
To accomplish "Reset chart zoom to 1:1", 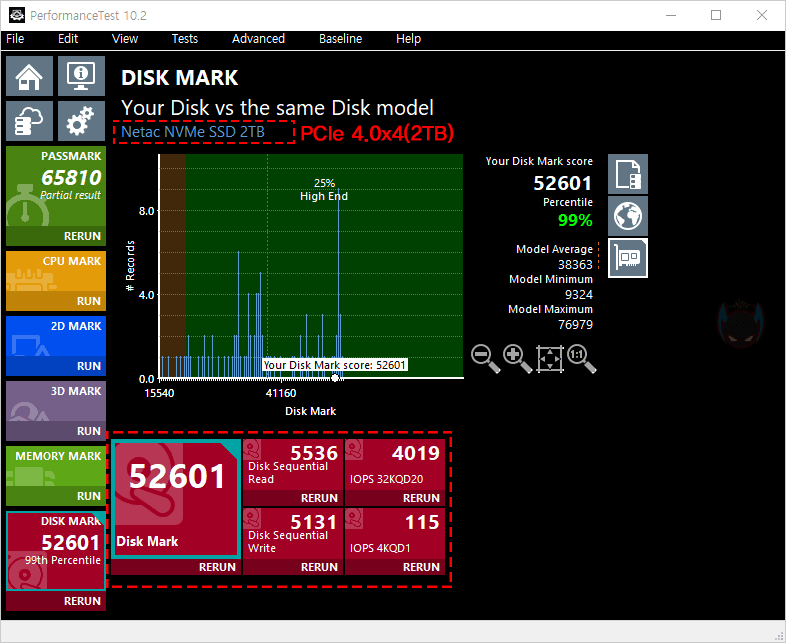I will point(581,359).
